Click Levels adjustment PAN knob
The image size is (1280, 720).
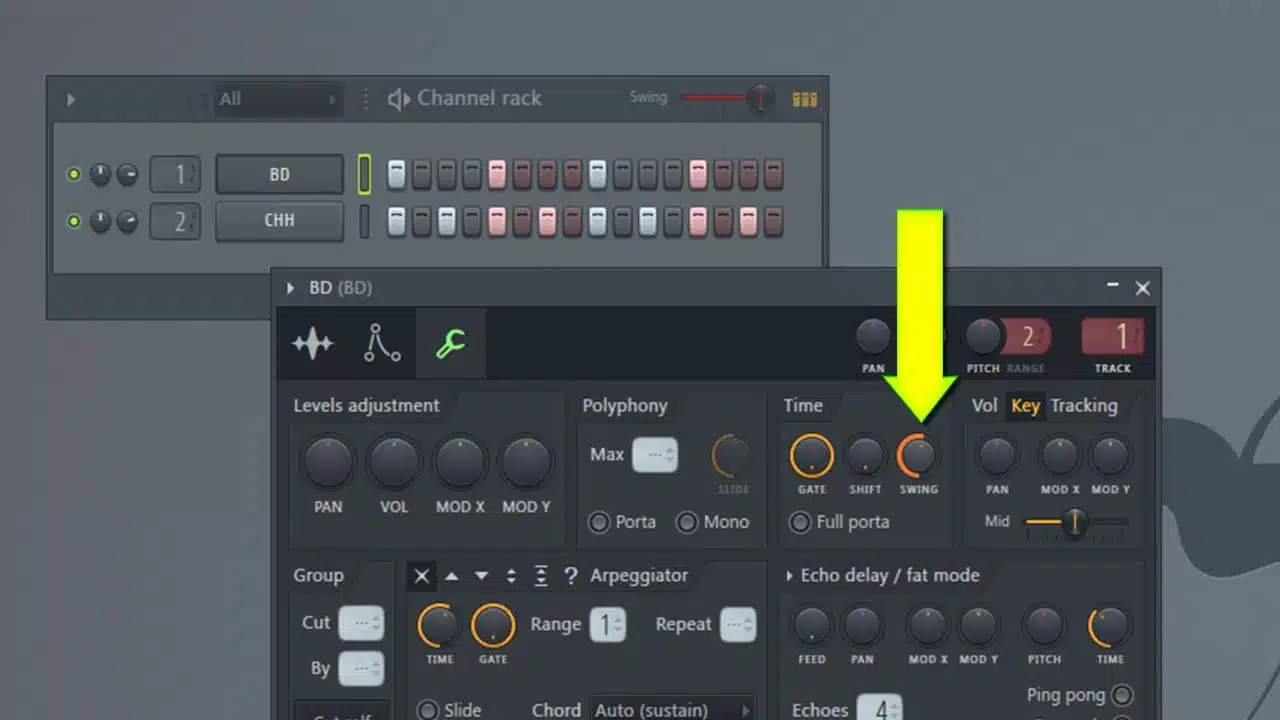click(x=328, y=461)
